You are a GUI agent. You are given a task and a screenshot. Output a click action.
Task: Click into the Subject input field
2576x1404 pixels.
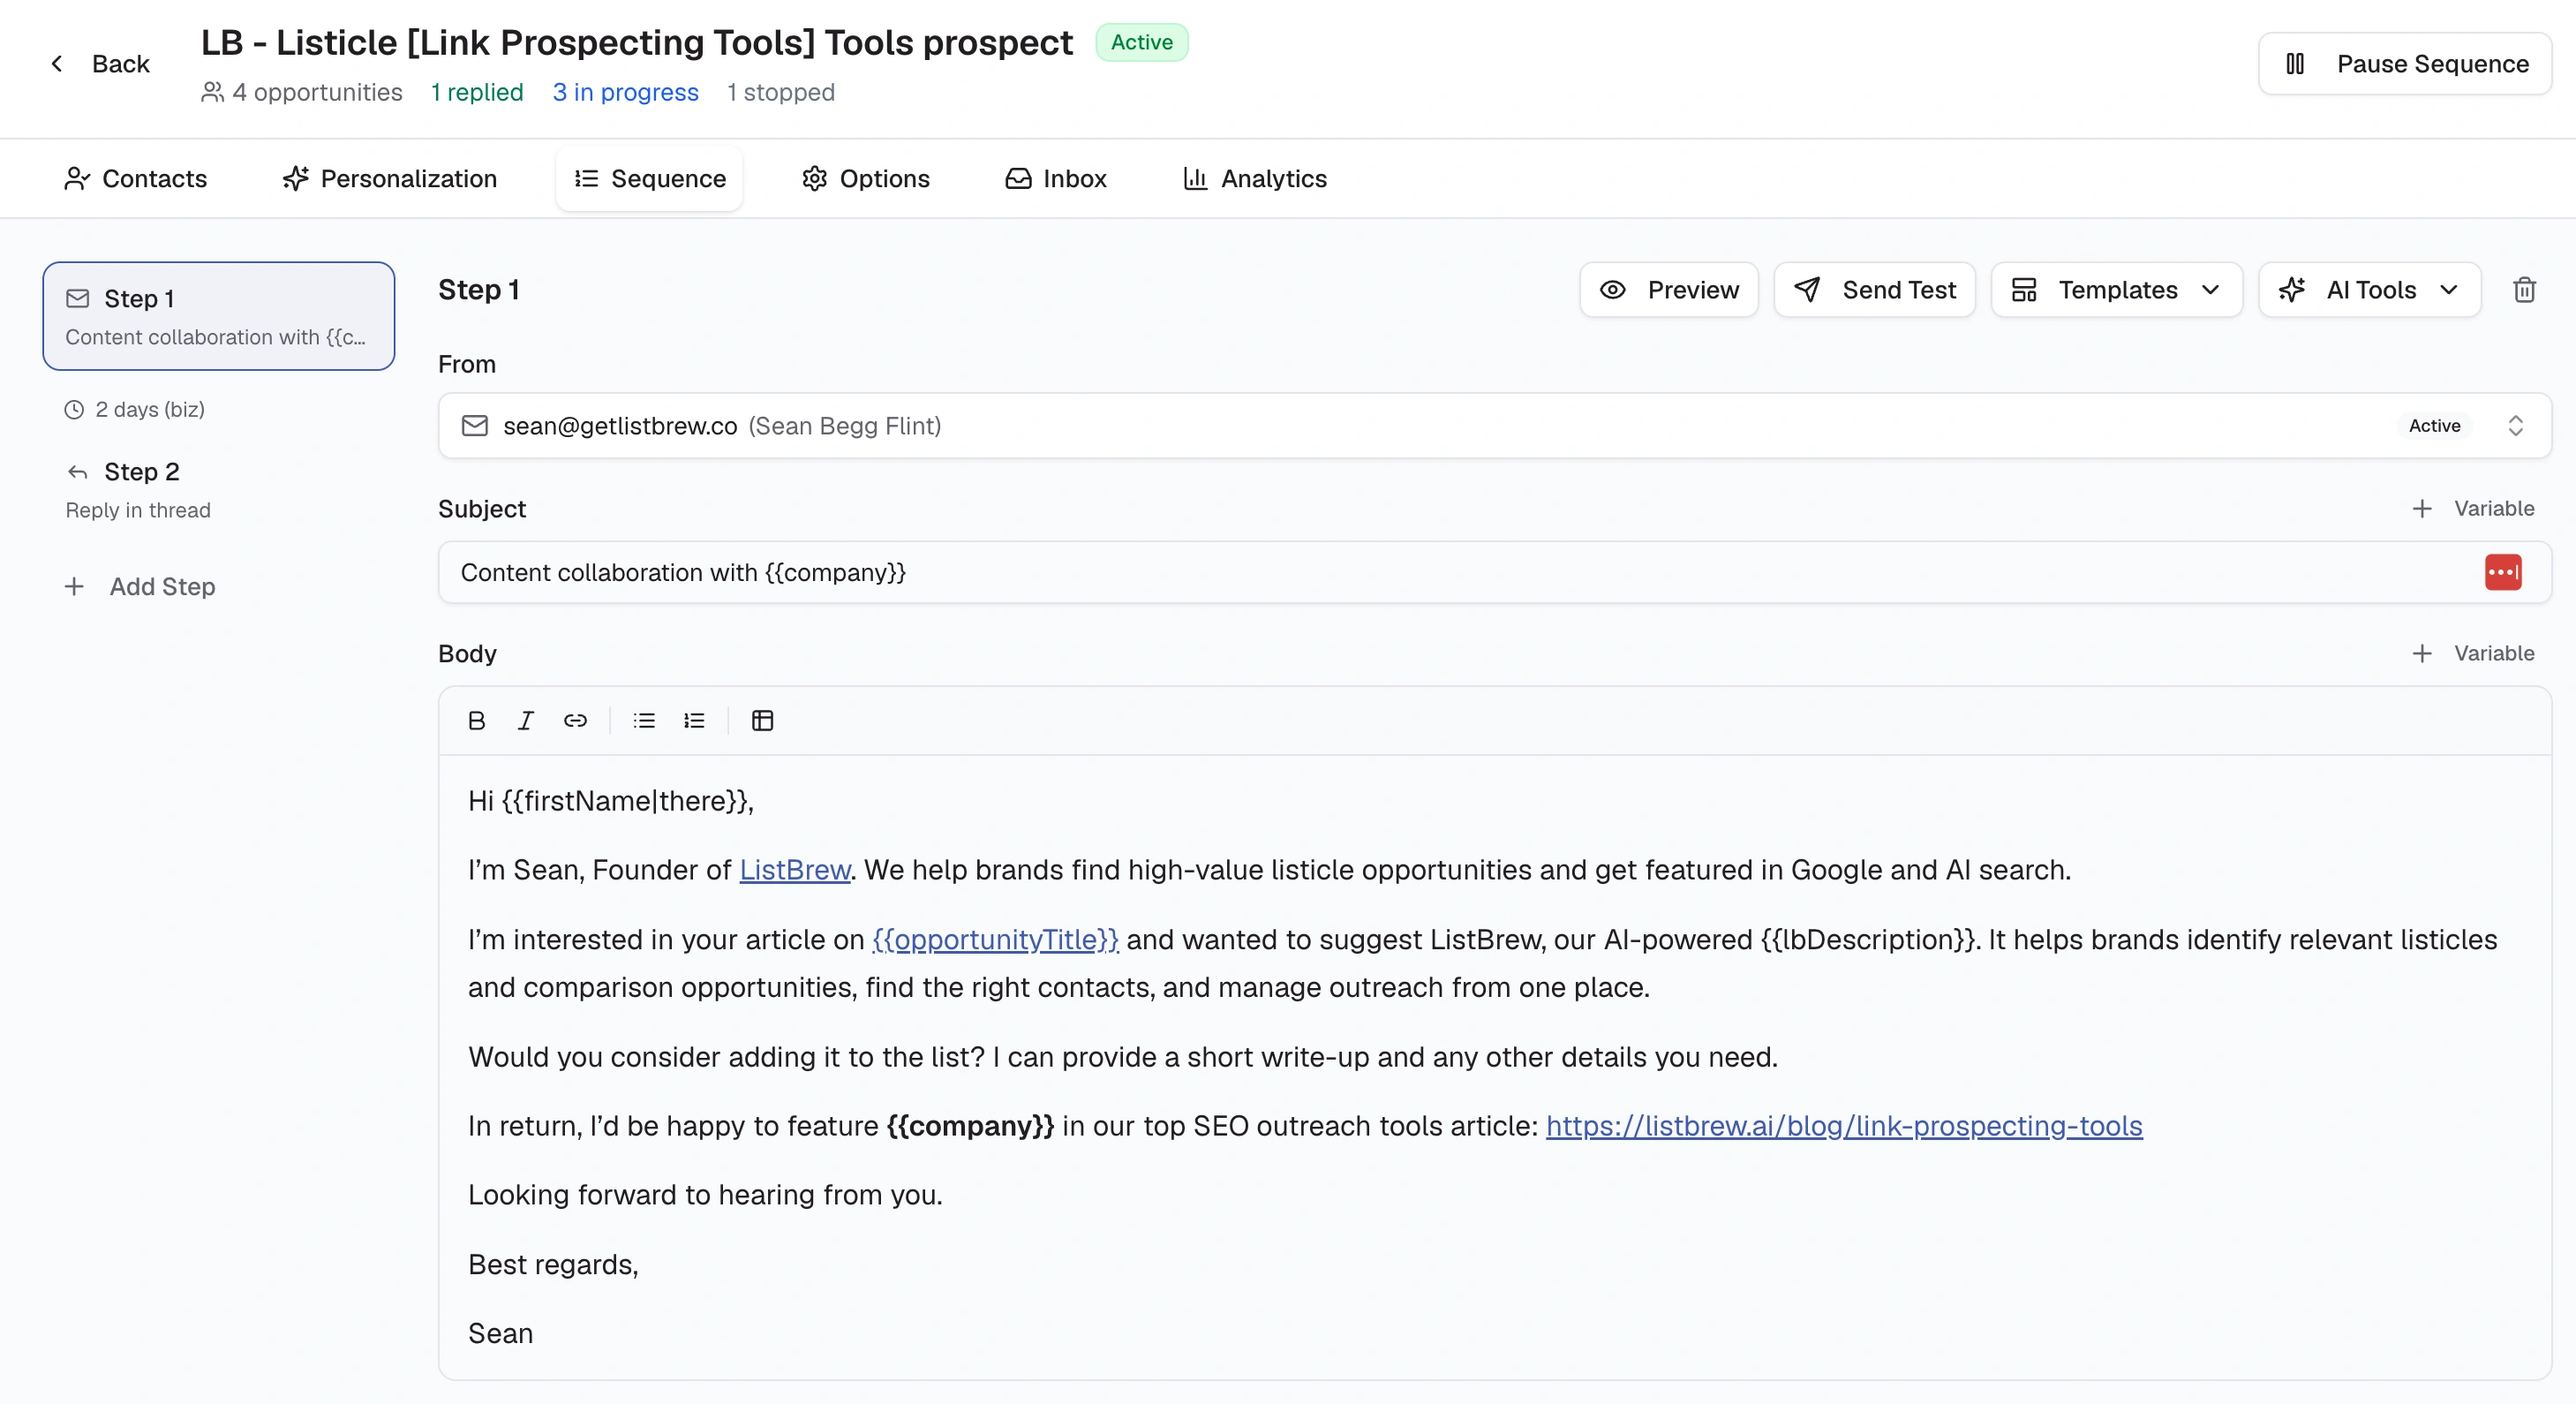pyautogui.click(x=1494, y=572)
